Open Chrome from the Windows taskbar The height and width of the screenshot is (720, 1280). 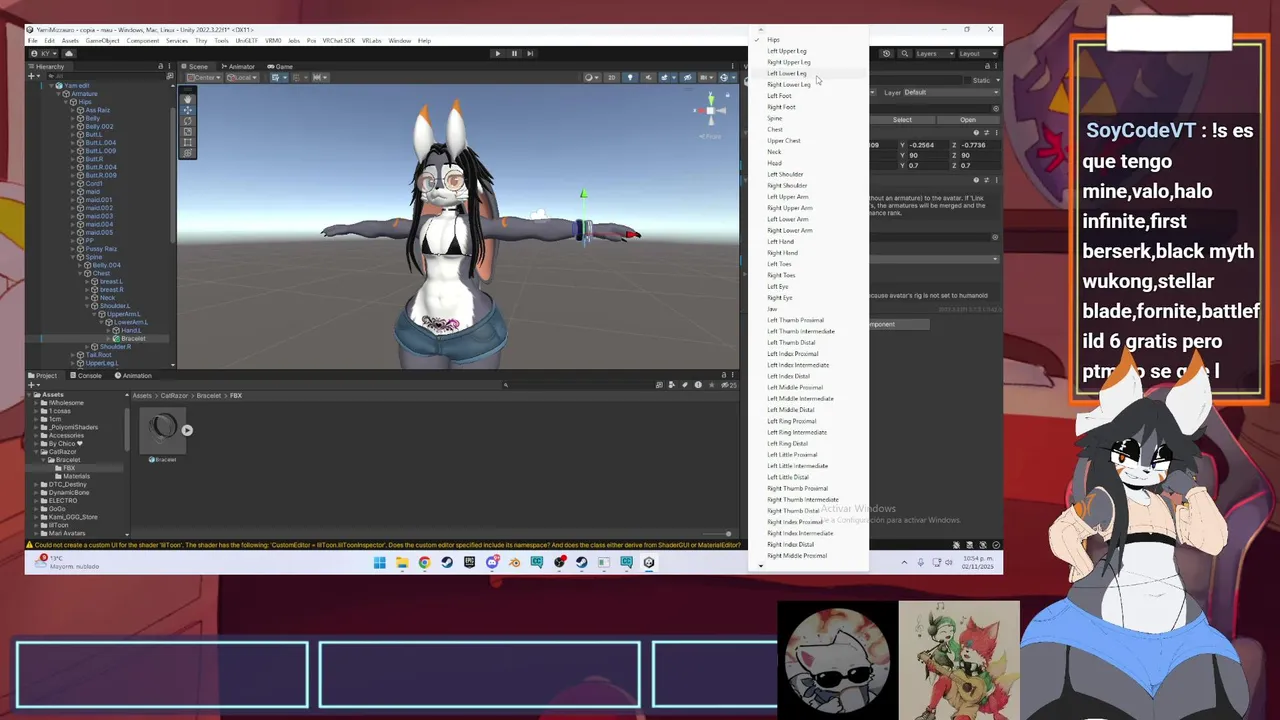(x=425, y=562)
